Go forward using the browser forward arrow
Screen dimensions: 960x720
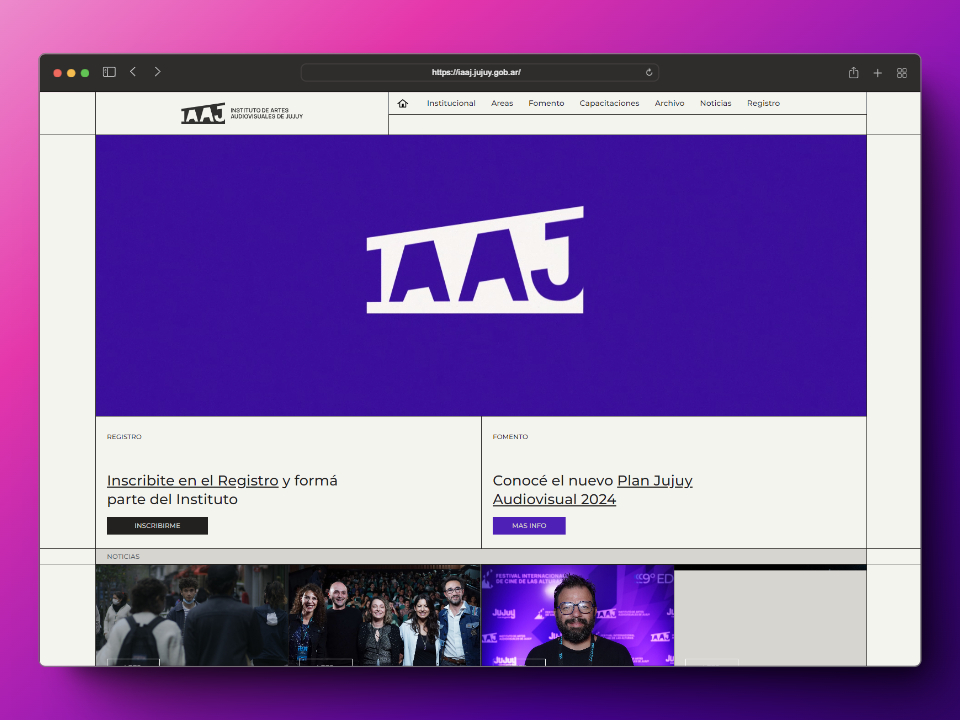tap(157, 72)
